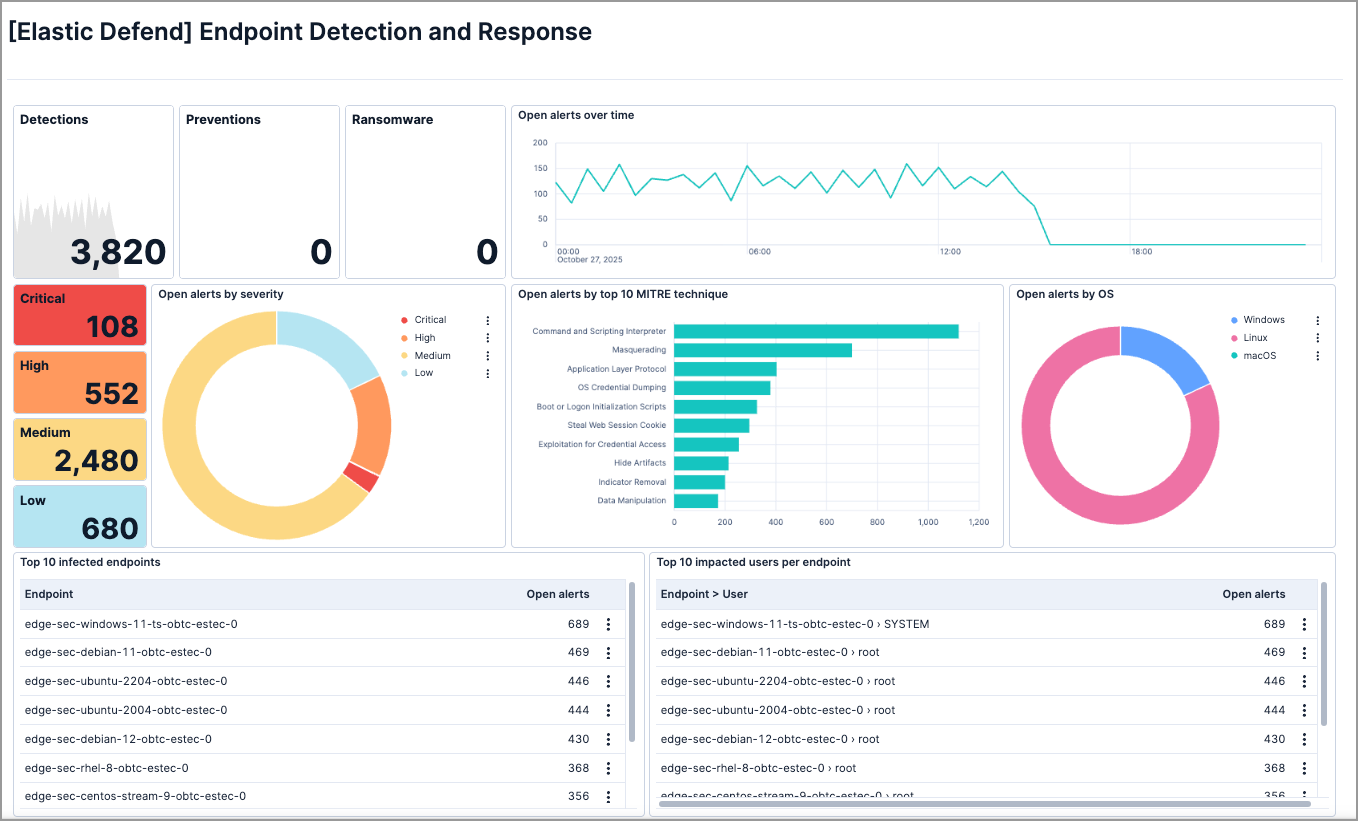Click the Detections count panel
The height and width of the screenshot is (821, 1358).
(x=93, y=190)
